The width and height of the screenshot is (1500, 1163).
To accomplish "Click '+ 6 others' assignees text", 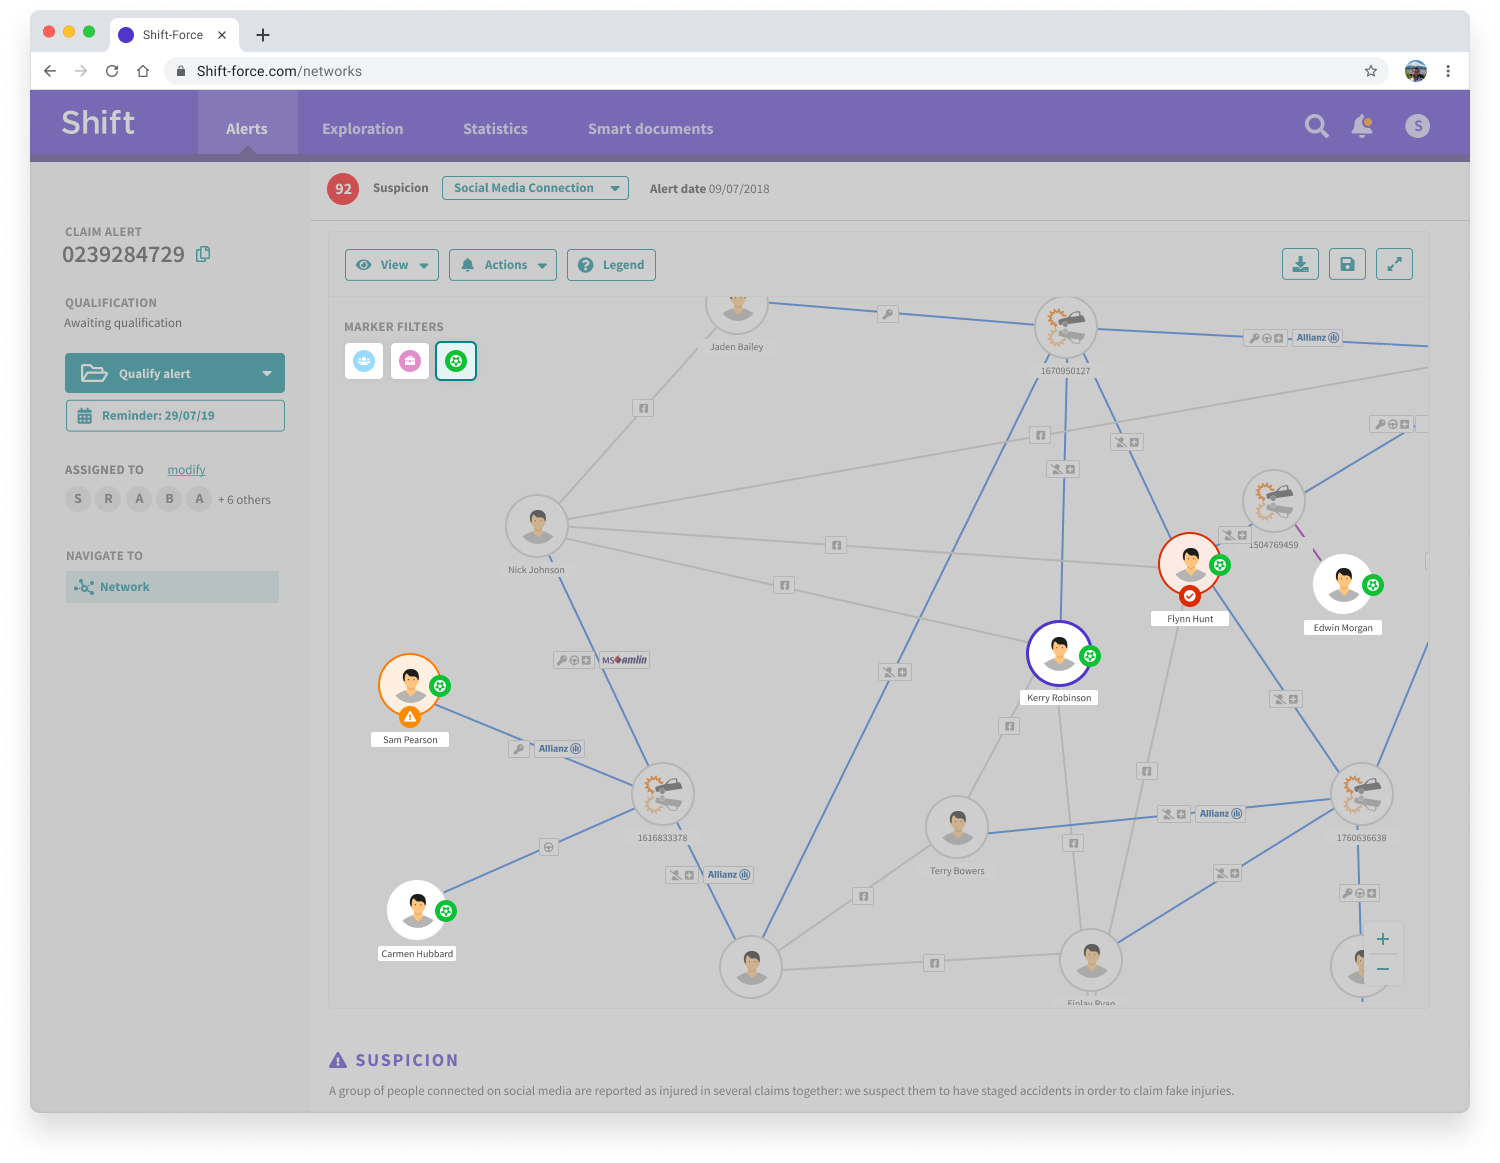I will 244,500.
